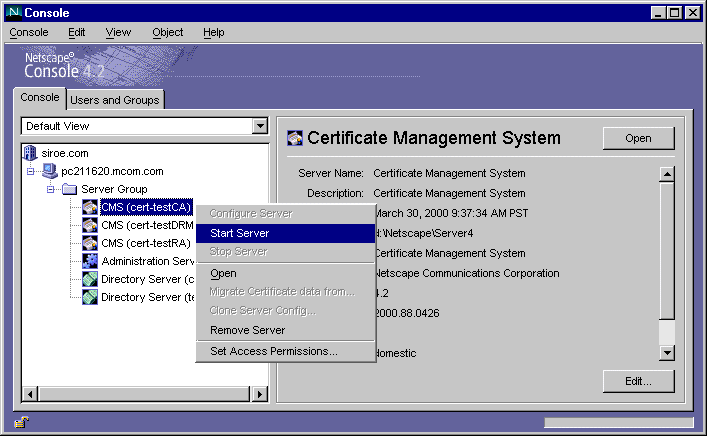
Task: Click the Administration Server icon
Action: [x=90, y=261]
